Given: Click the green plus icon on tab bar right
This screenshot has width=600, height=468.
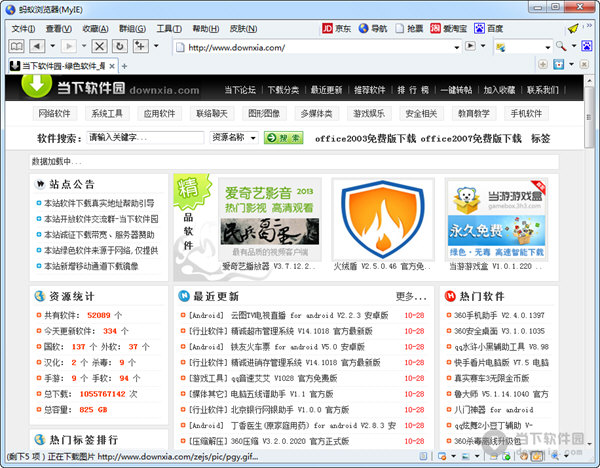Looking at the screenshot, I should click(543, 64).
